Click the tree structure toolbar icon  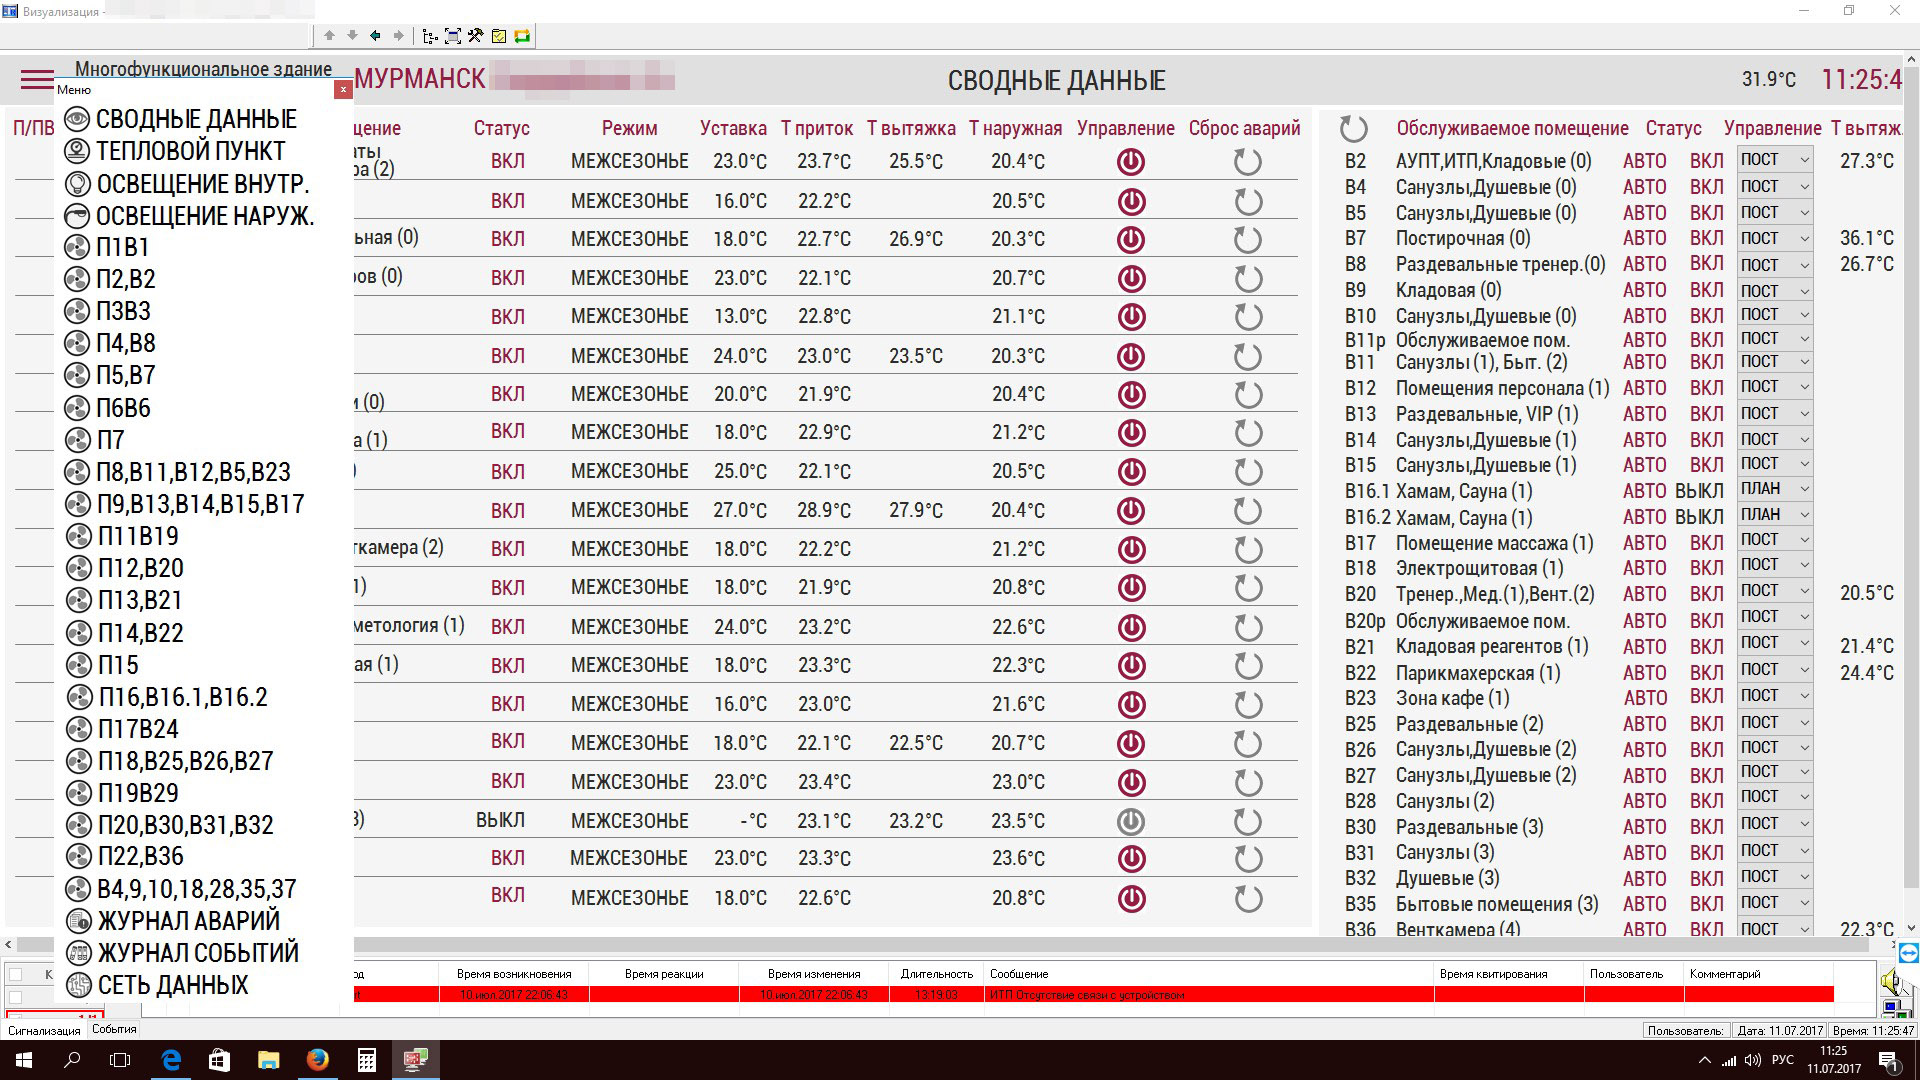click(x=430, y=36)
